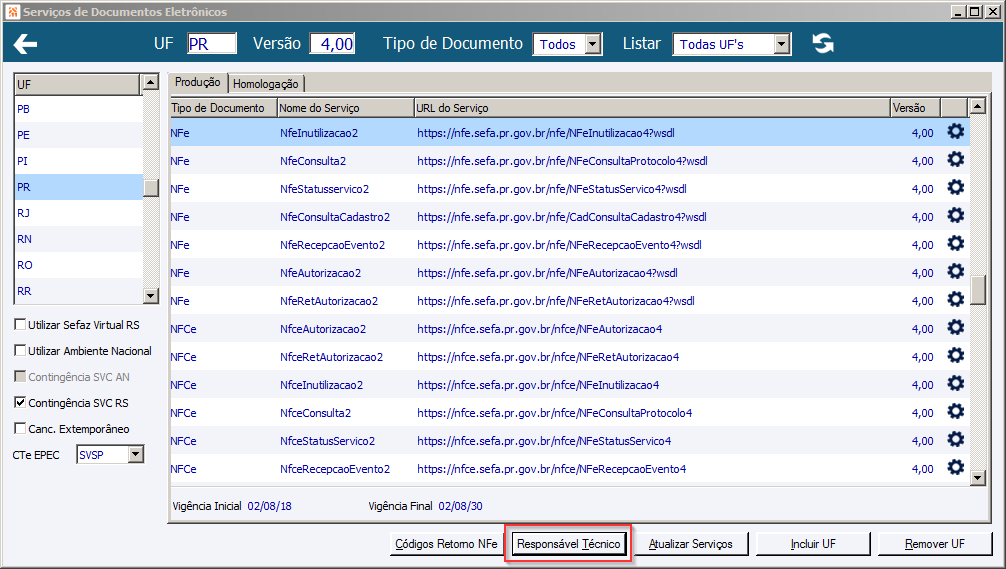Select RJ in the UF list
Screen dimensions: 1006x569
pos(78,213)
